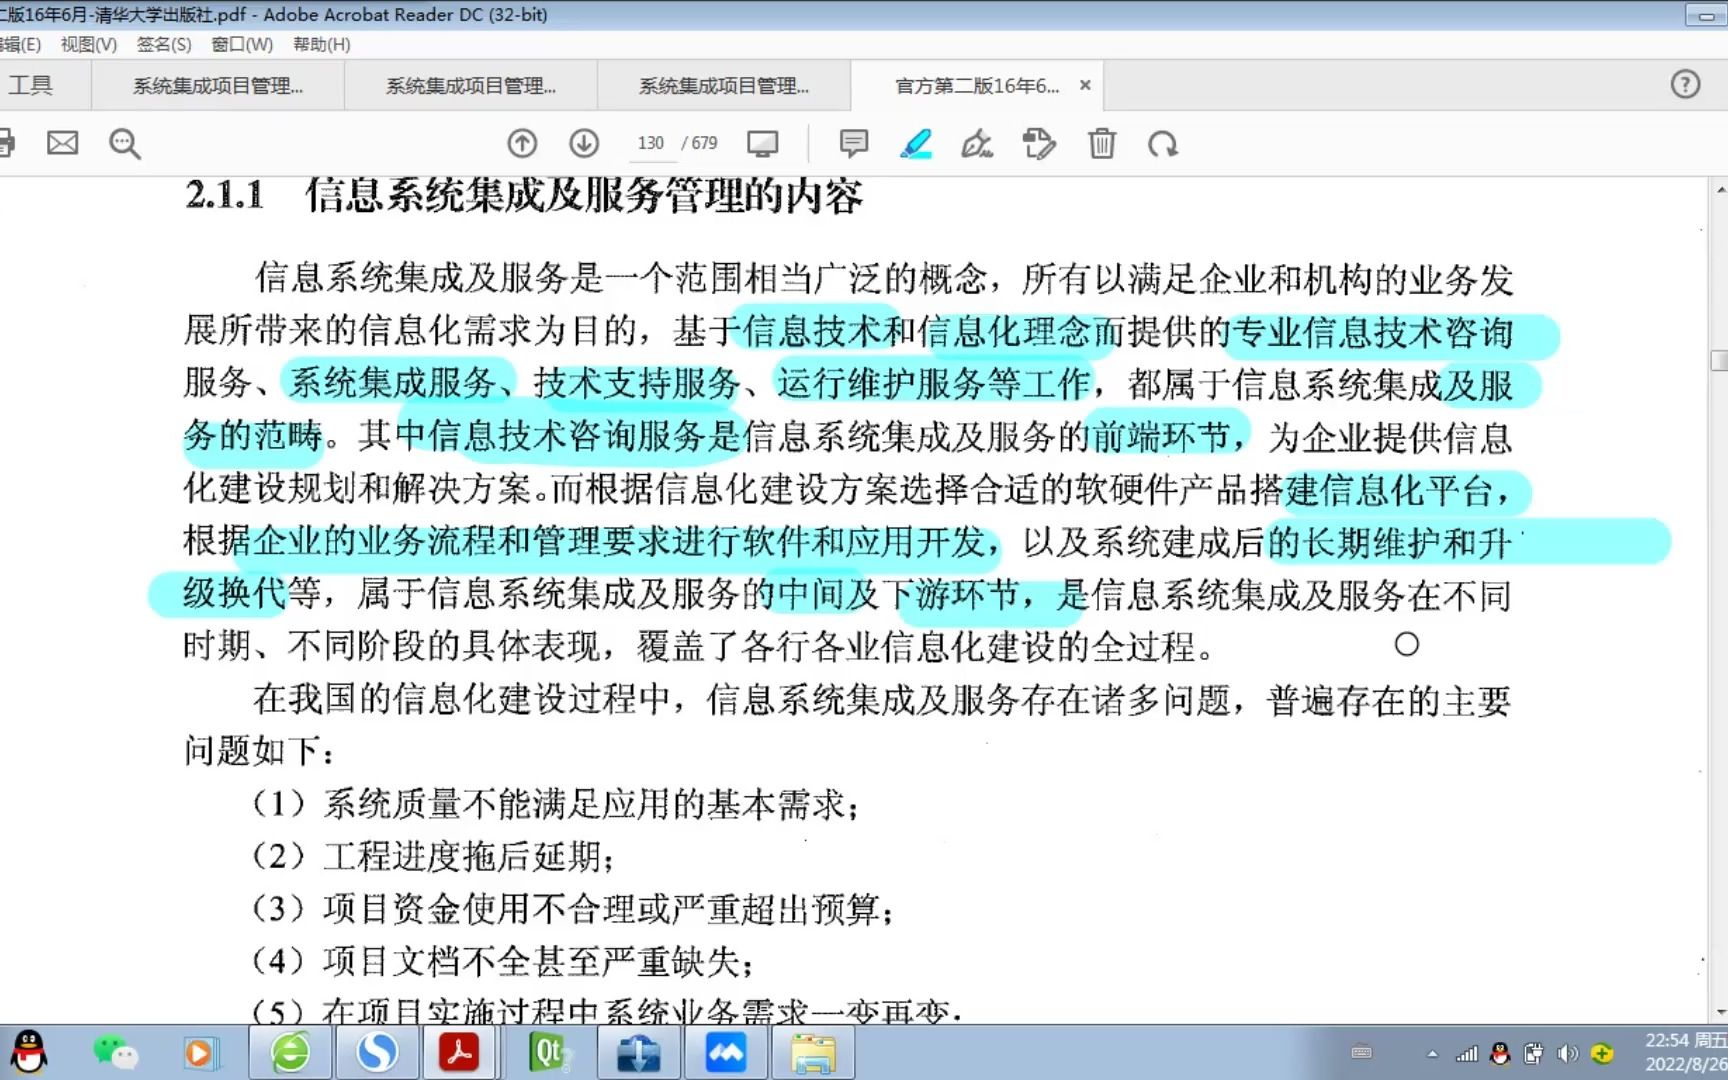1728x1080 pixels.
Task: Switch to Adobe Acrobat Reader in taskbar
Action: pos(459,1052)
